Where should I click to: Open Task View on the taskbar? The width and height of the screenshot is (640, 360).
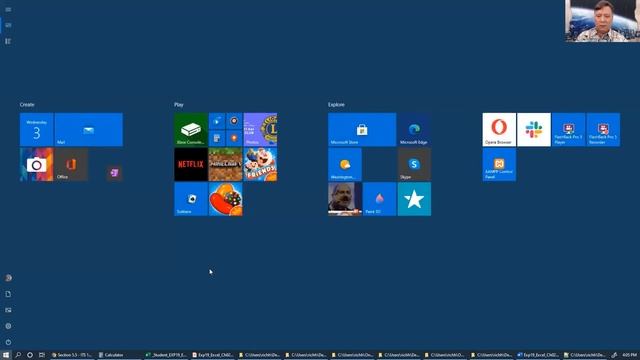pyautogui.click(x=42, y=355)
